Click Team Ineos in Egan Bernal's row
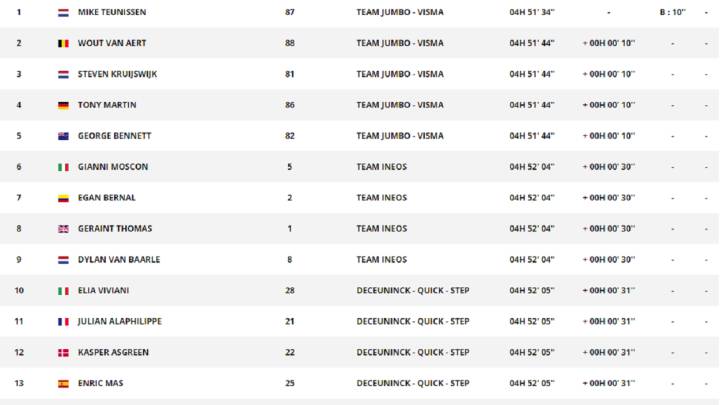720x405 pixels. click(382, 198)
